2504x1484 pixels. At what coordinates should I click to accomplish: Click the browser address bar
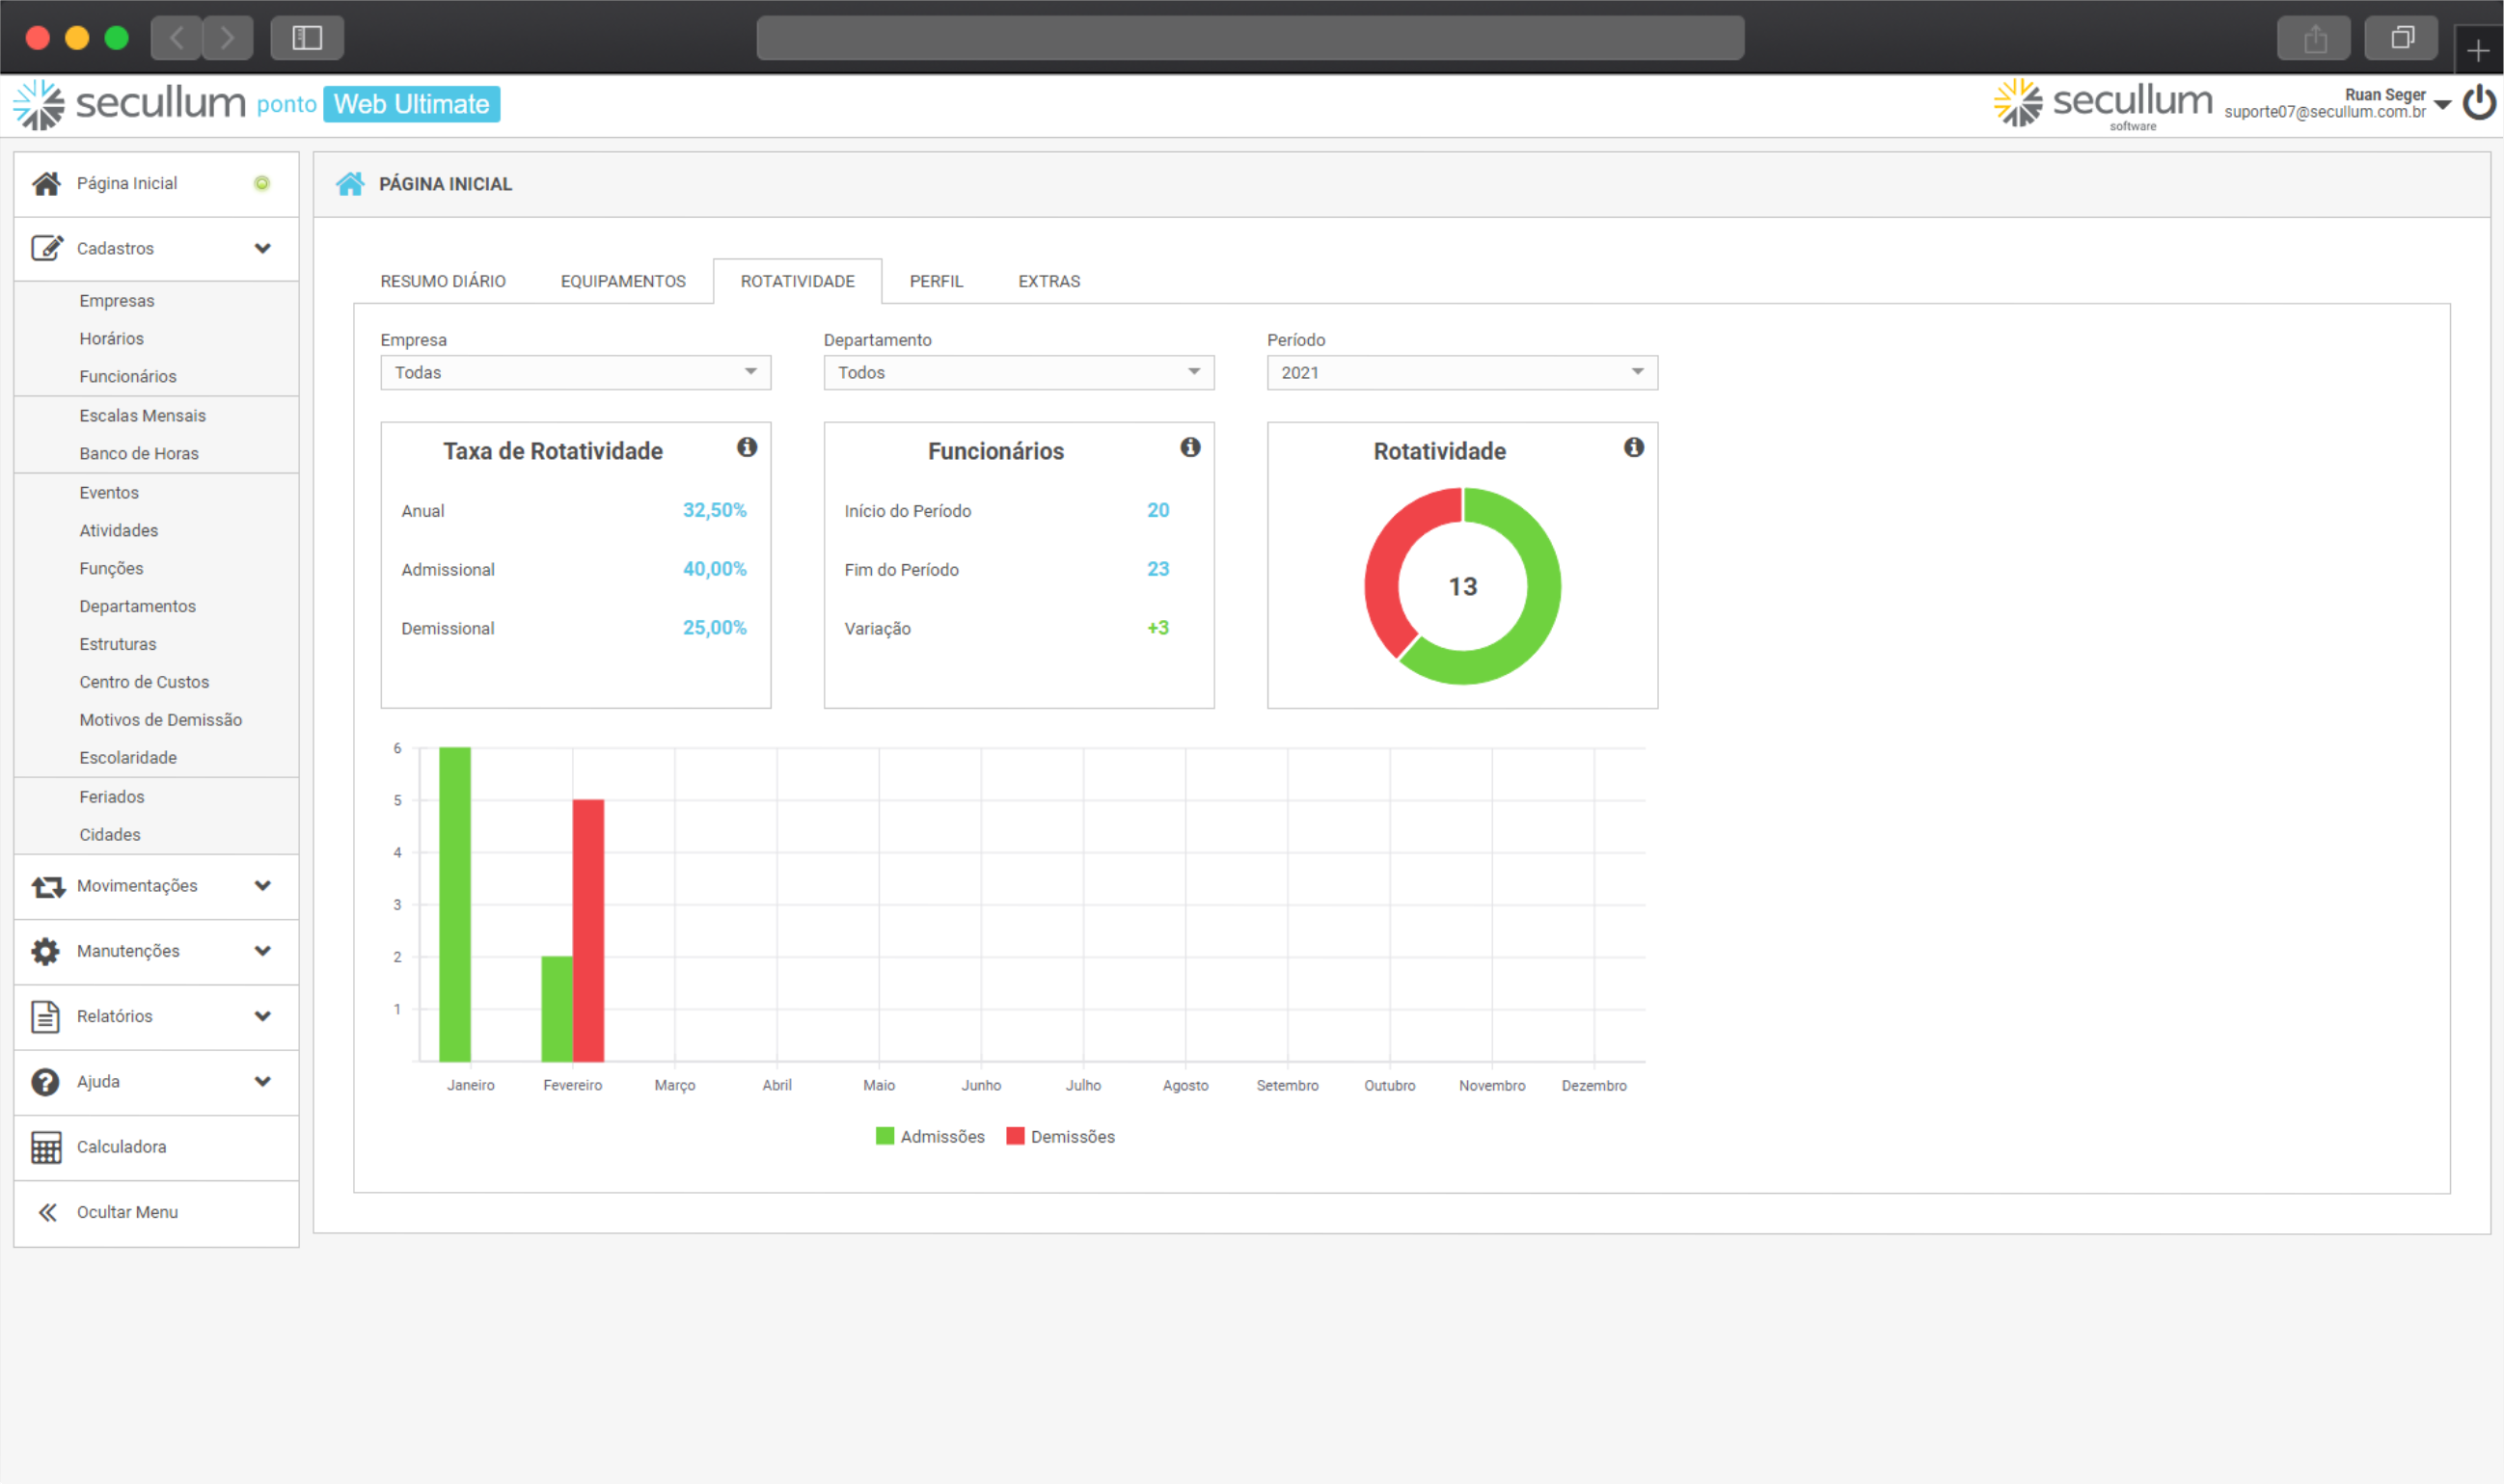(1250, 38)
